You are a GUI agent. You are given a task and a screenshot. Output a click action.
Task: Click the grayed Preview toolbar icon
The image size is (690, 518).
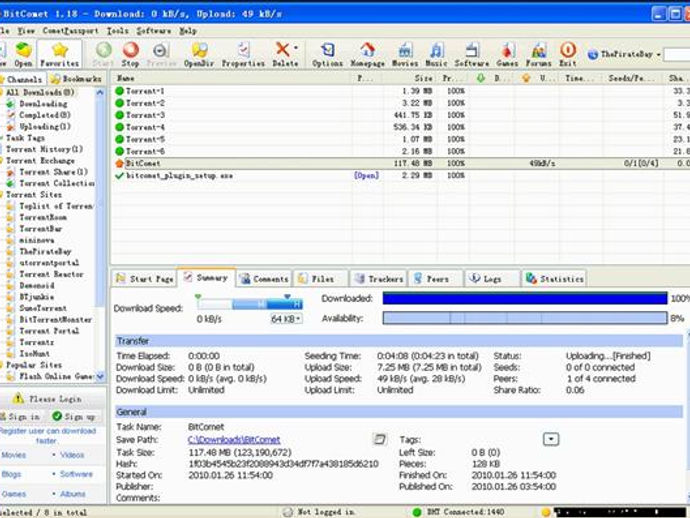161,55
